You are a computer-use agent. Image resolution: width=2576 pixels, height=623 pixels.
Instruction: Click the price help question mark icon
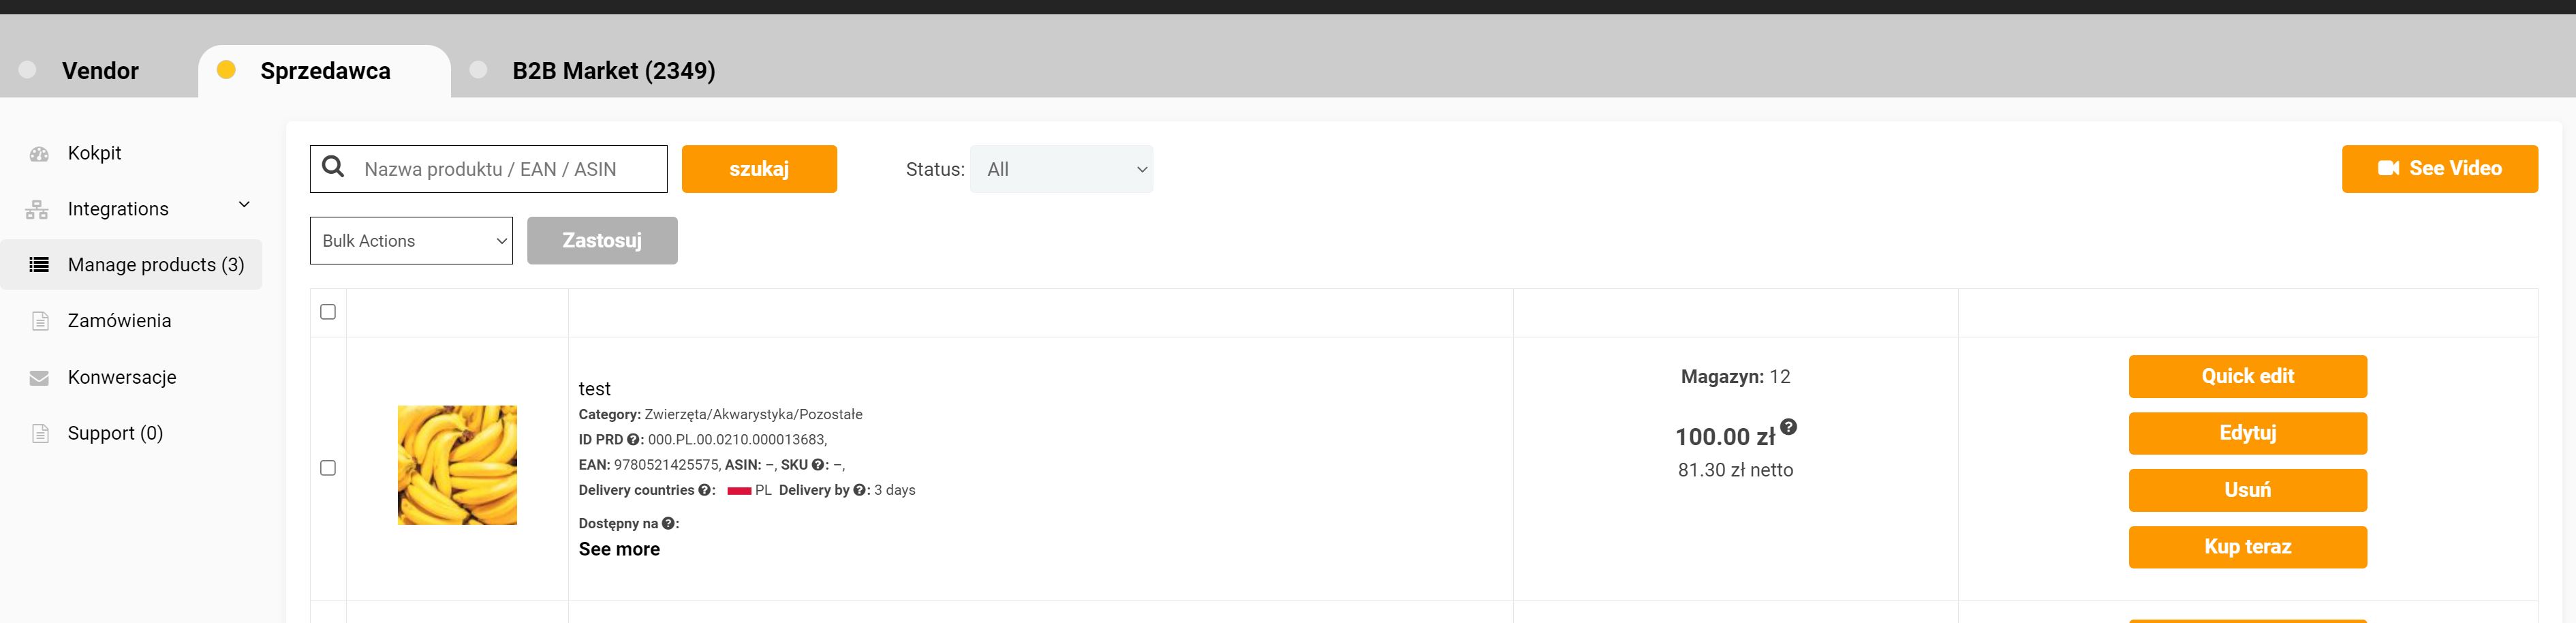1788,427
